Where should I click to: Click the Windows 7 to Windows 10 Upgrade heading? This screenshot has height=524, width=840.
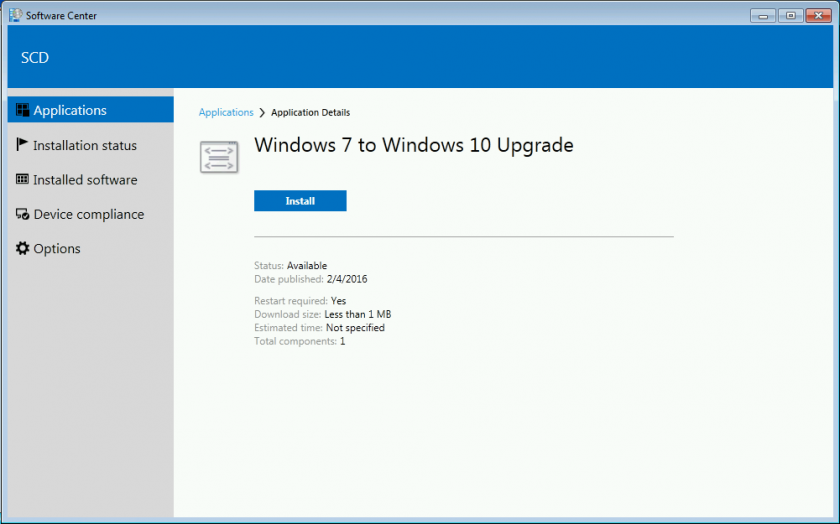(414, 146)
